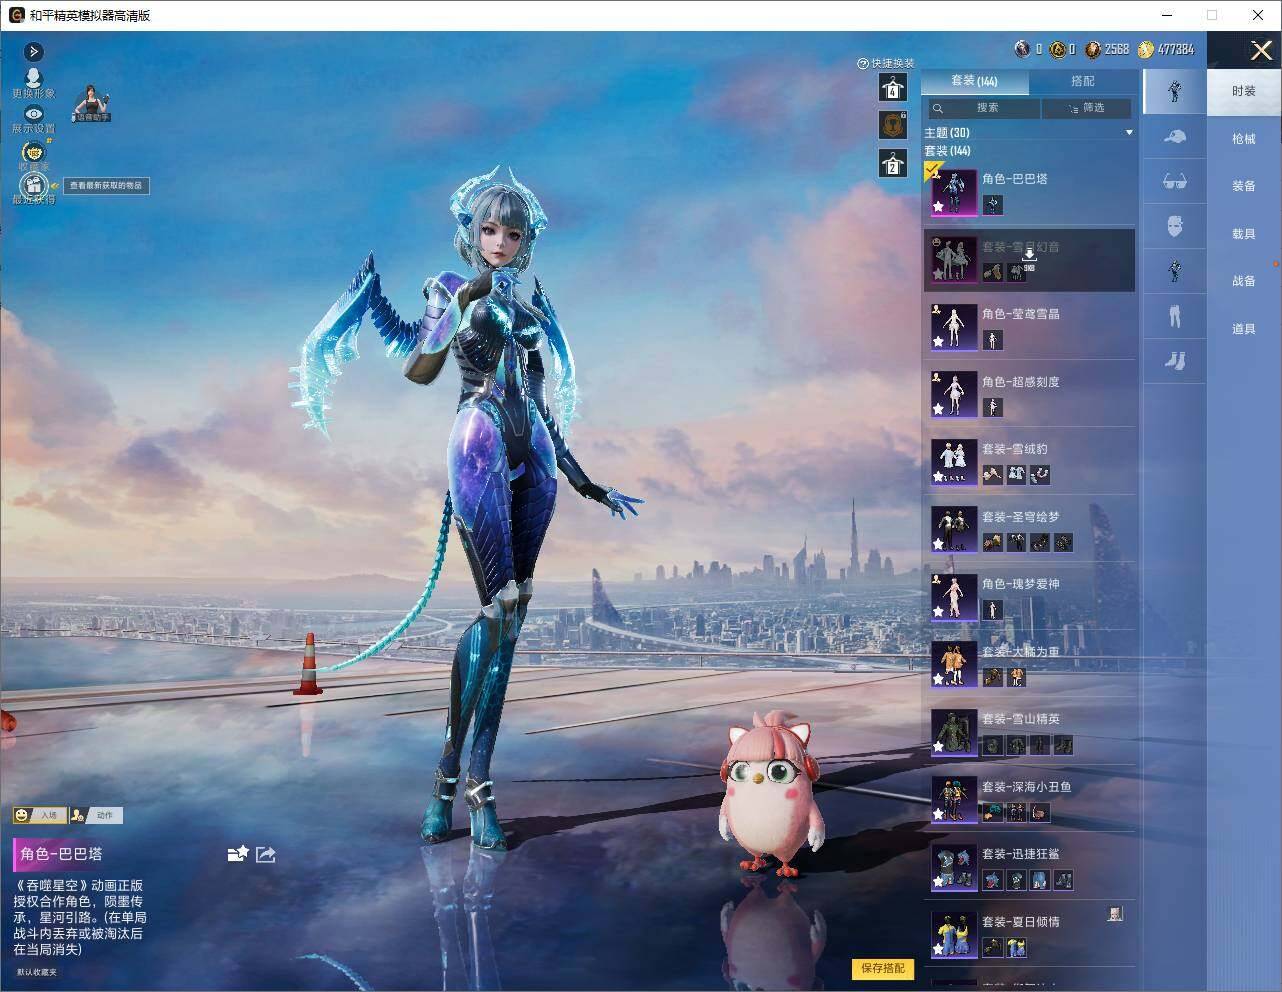Select the 角色-瑰梦爱神 outfit row
This screenshot has height=992, width=1282.
click(1030, 596)
